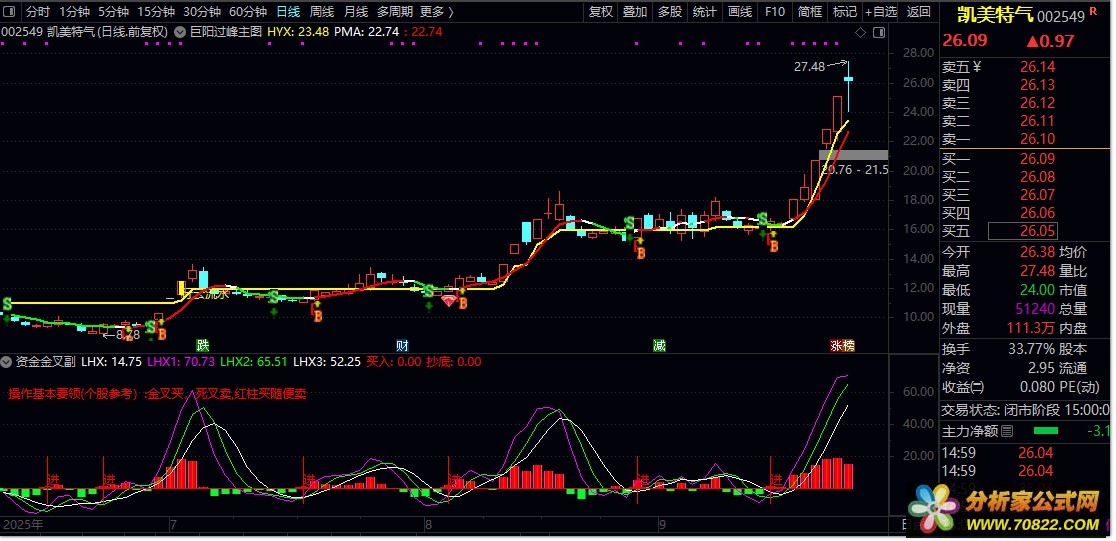
Task: Expand the indicator dropdown before 巨阳过峰主图
Action: (181, 31)
